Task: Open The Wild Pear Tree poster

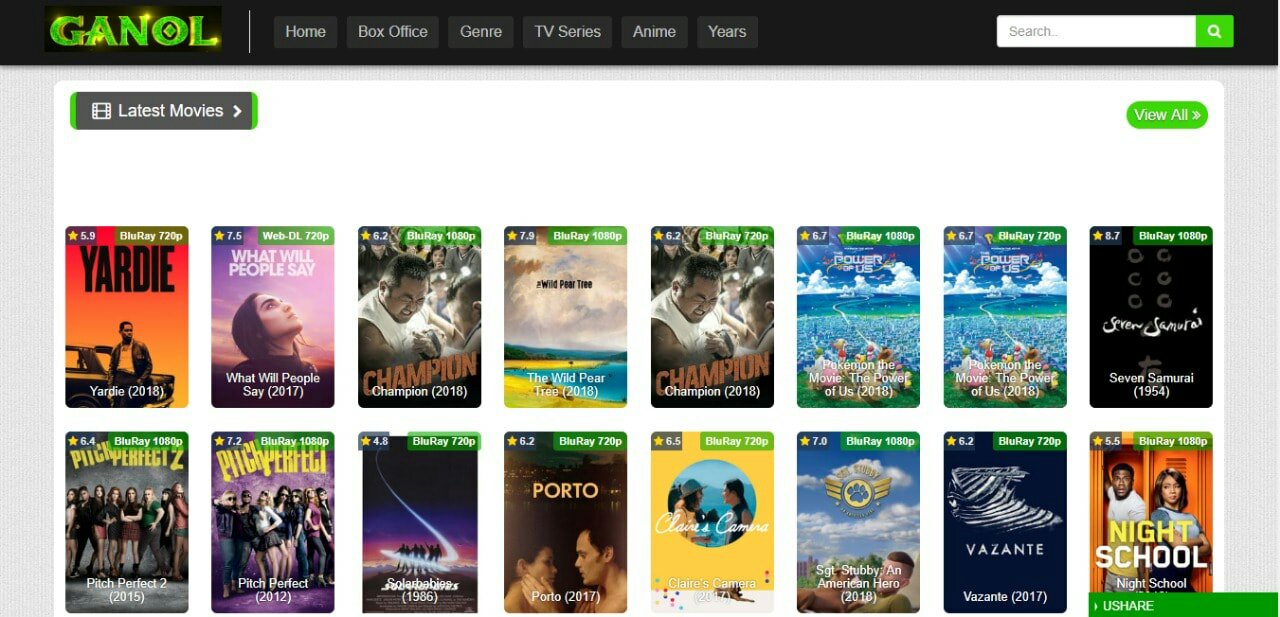Action: (566, 317)
